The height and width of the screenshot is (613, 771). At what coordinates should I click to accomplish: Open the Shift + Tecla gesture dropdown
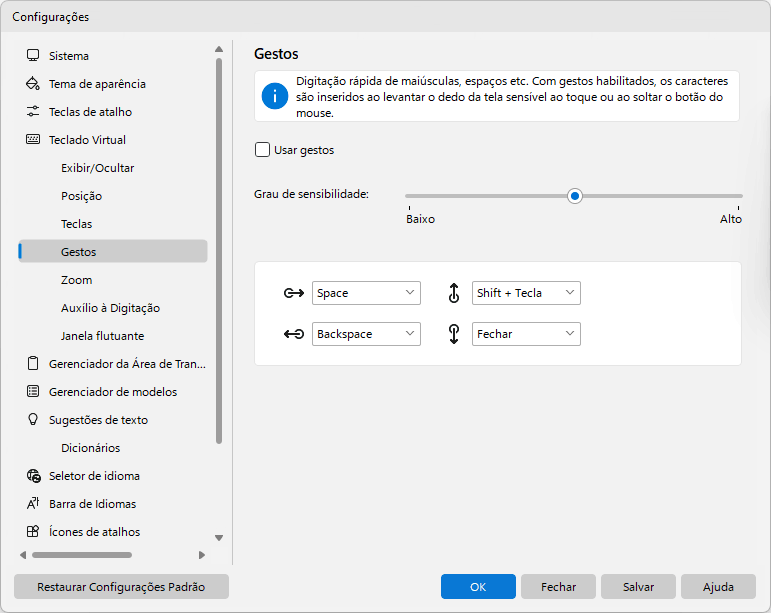point(526,293)
